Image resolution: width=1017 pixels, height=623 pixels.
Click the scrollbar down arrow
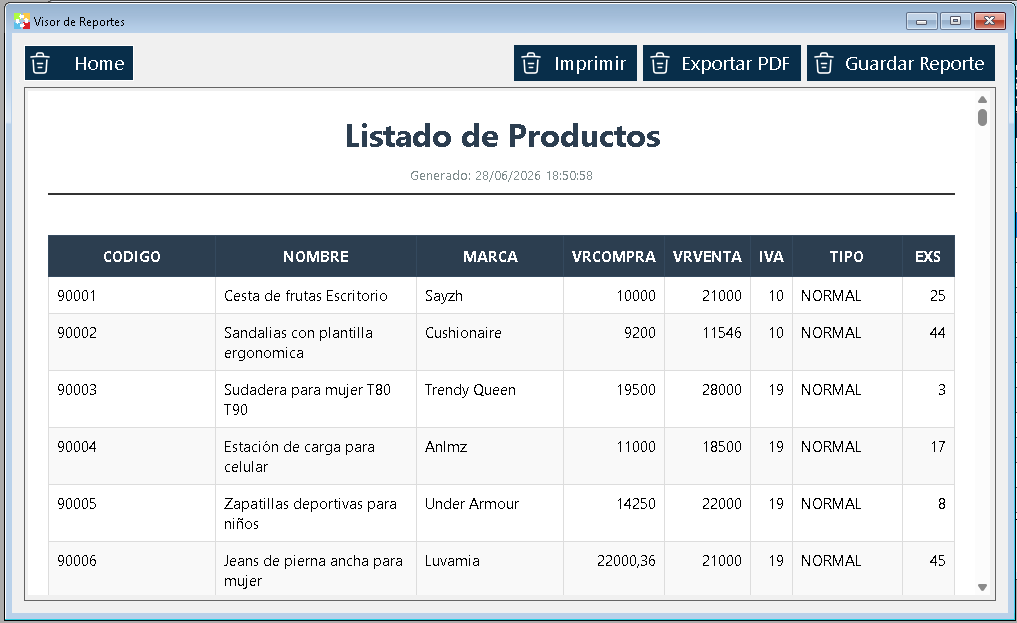pos(982,587)
